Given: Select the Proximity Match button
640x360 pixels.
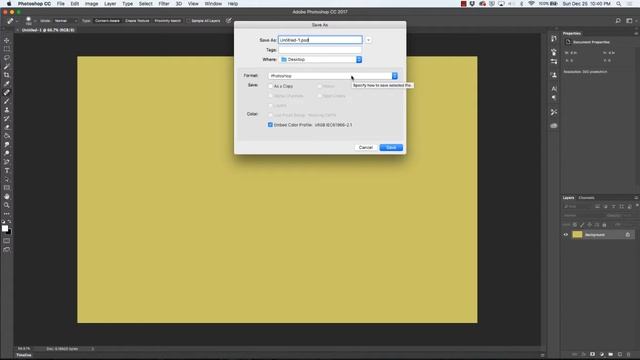Looking at the screenshot, I should click(x=167, y=20).
